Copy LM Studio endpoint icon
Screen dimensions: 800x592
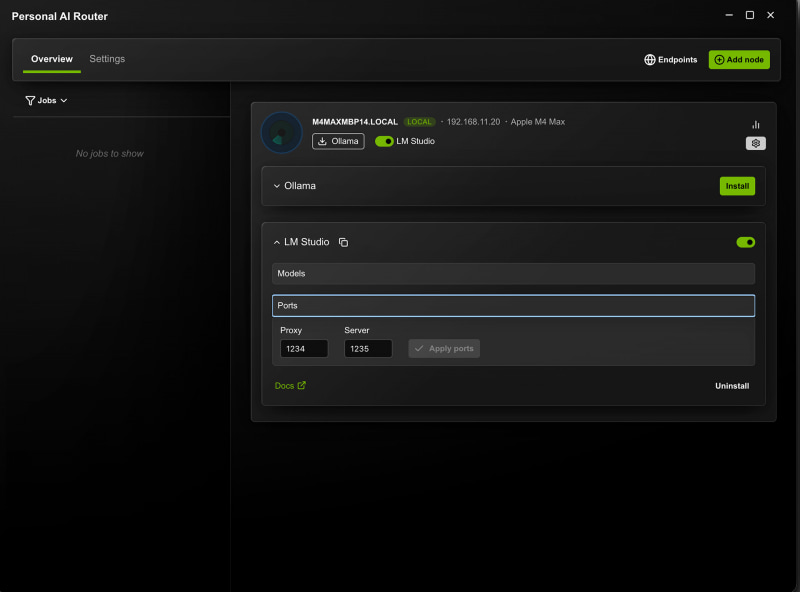click(343, 242)
